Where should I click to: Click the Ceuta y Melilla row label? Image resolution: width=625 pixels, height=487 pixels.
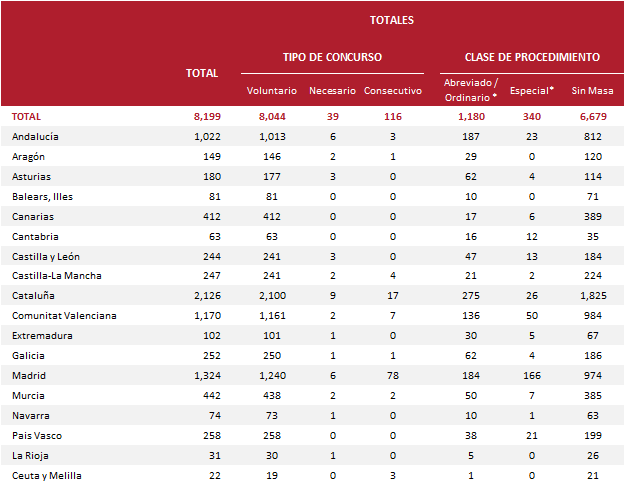[47, 476]
